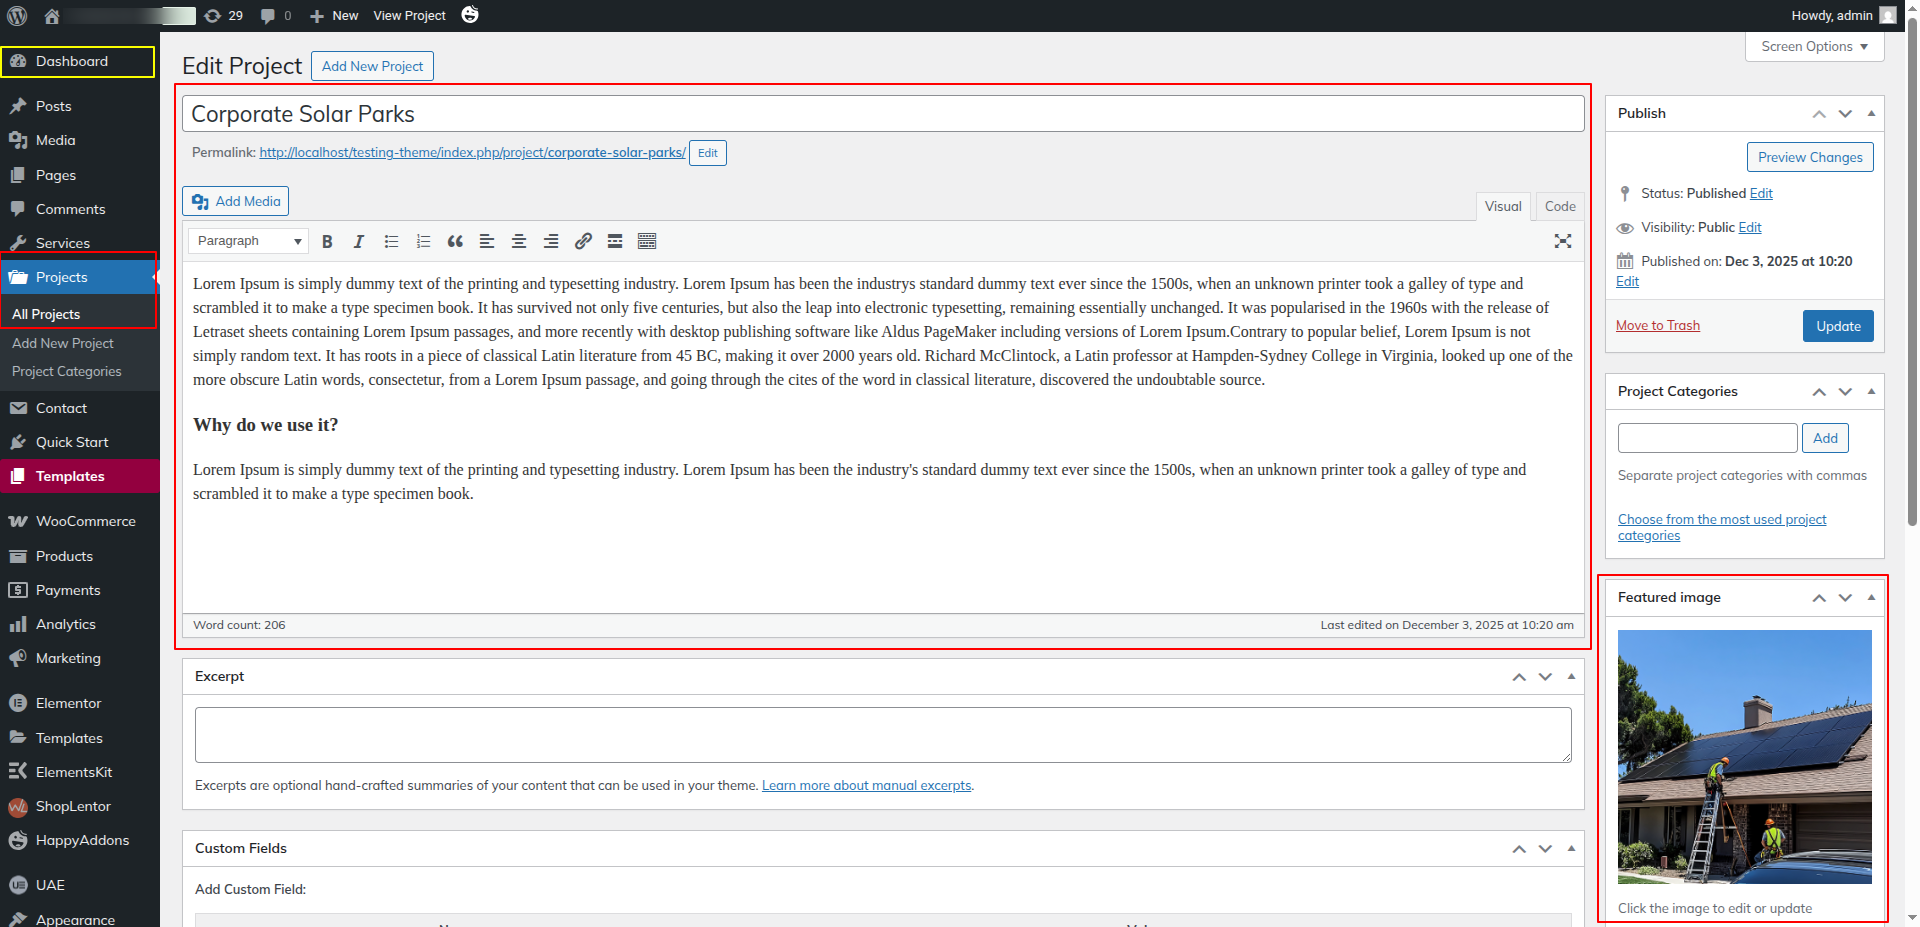Toggle bold formatting in the editor toolbar
Viewport: 1920px width, 927px height.
(x=327, y=241)
